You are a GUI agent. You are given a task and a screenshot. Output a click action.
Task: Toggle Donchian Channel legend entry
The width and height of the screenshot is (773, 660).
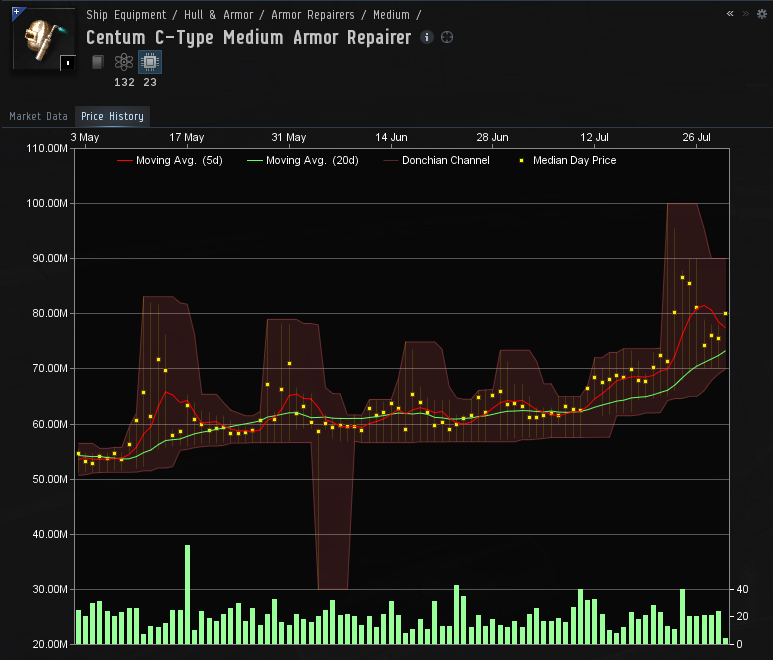click(437, 161)
